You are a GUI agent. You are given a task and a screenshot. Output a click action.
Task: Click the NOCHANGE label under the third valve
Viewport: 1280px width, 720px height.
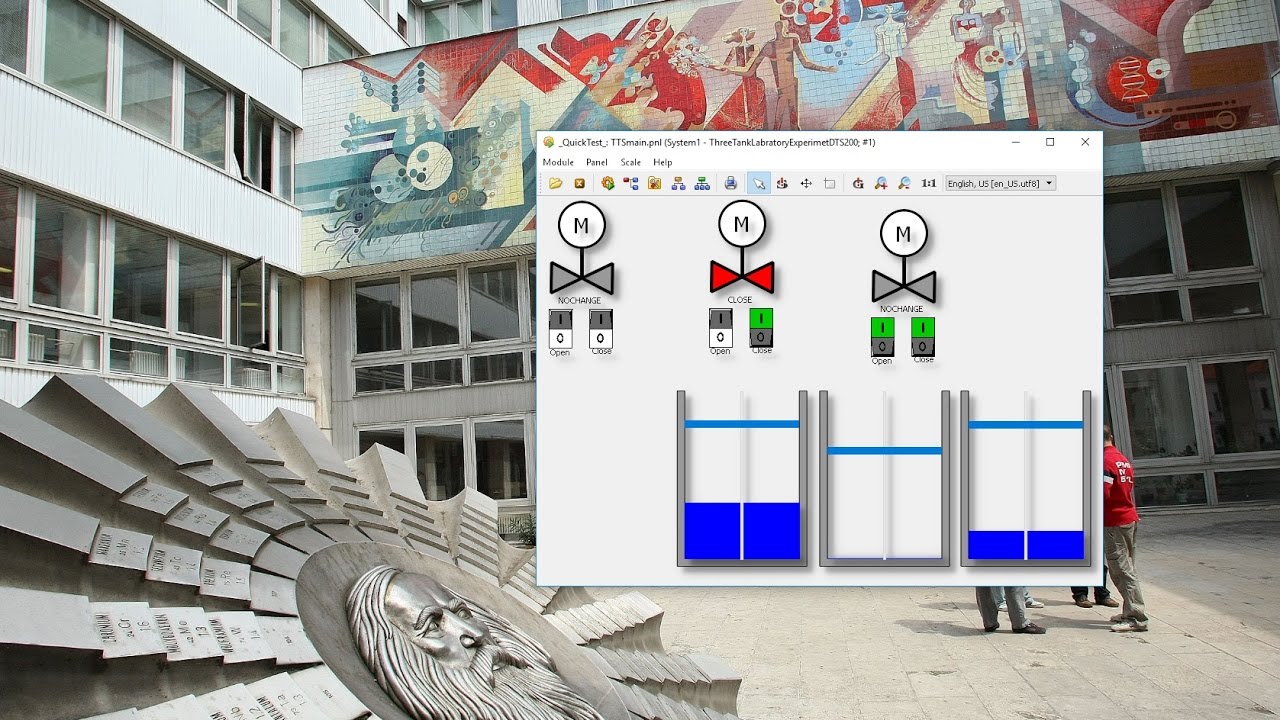tap(902, 309)
